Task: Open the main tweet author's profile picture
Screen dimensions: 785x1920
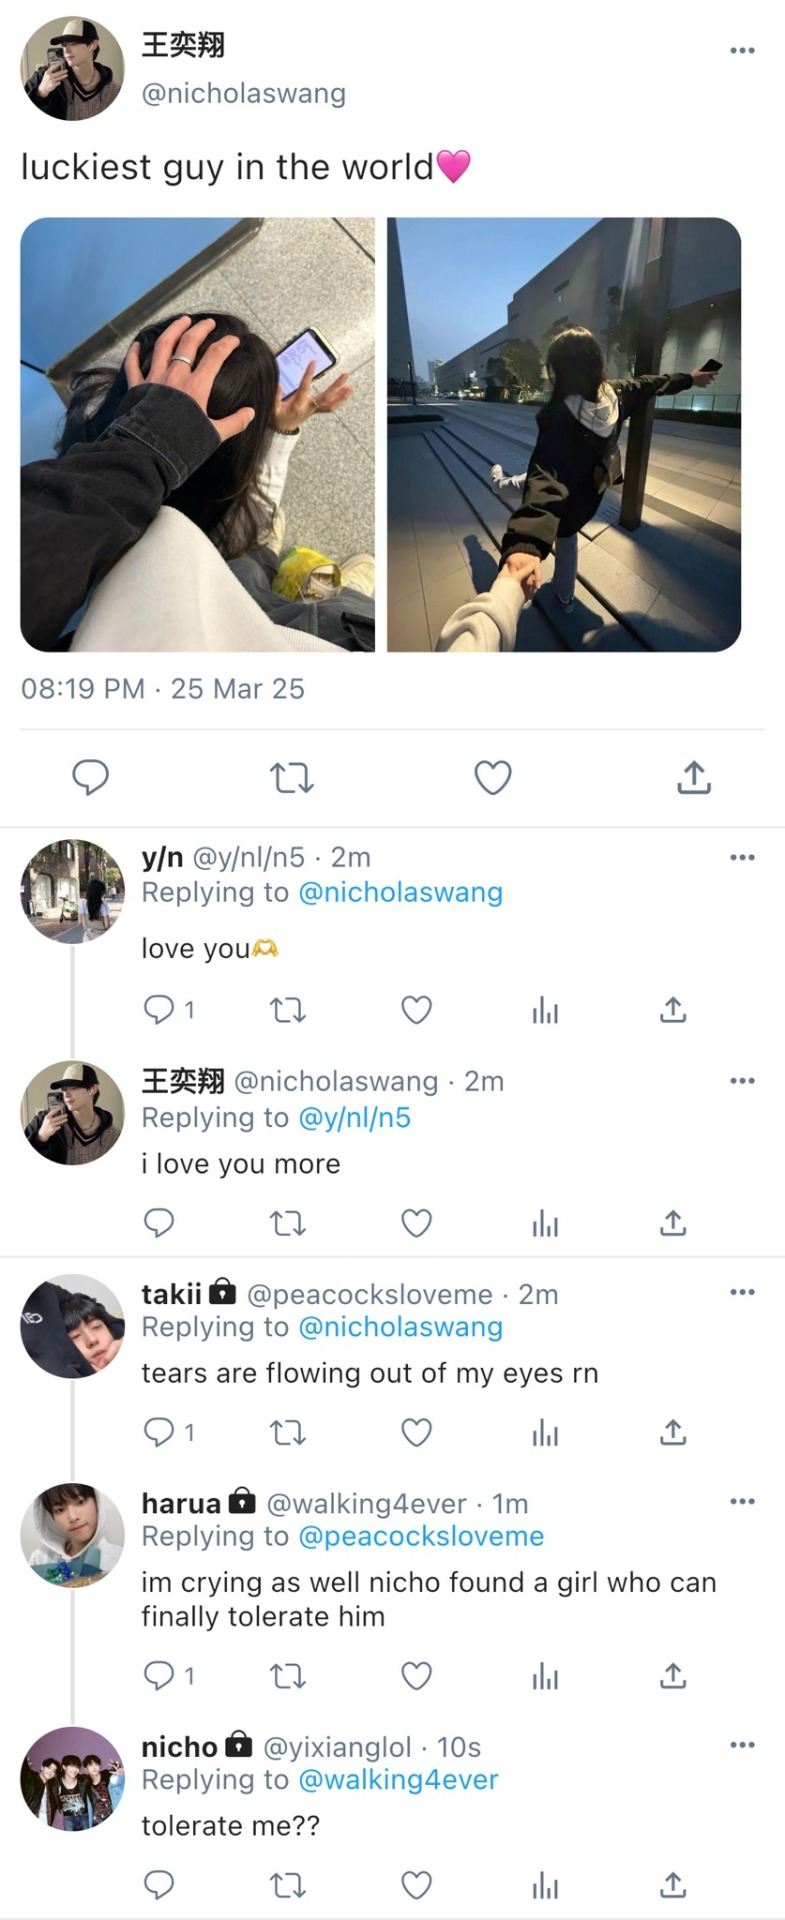Action: click(x=72, y=68)
